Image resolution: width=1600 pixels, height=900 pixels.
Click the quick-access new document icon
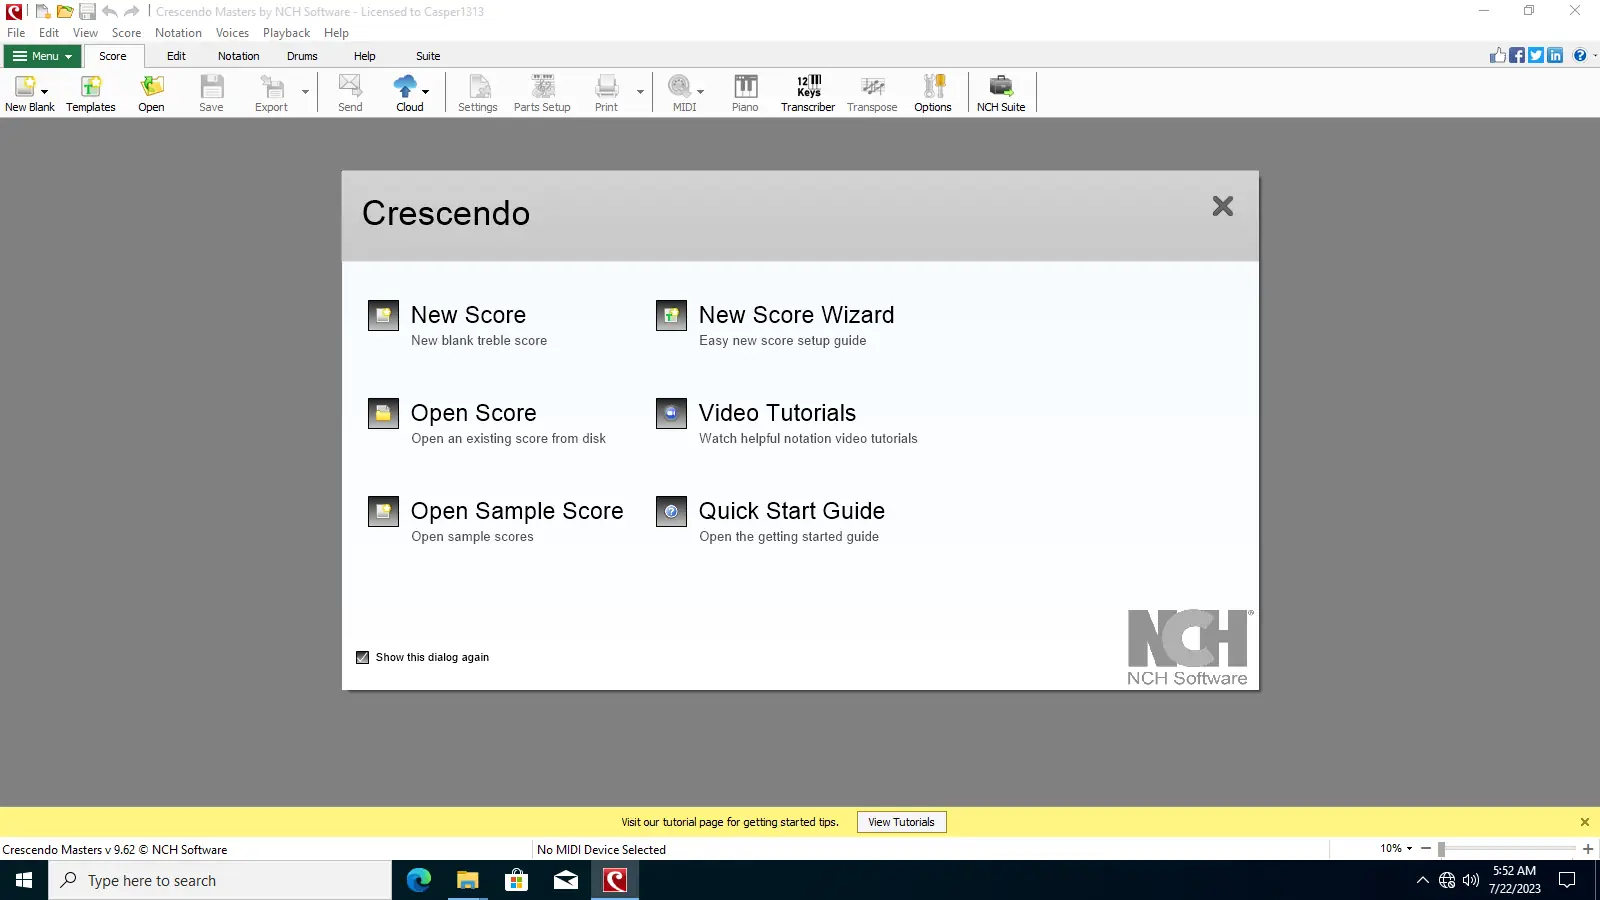pos(42,12)
